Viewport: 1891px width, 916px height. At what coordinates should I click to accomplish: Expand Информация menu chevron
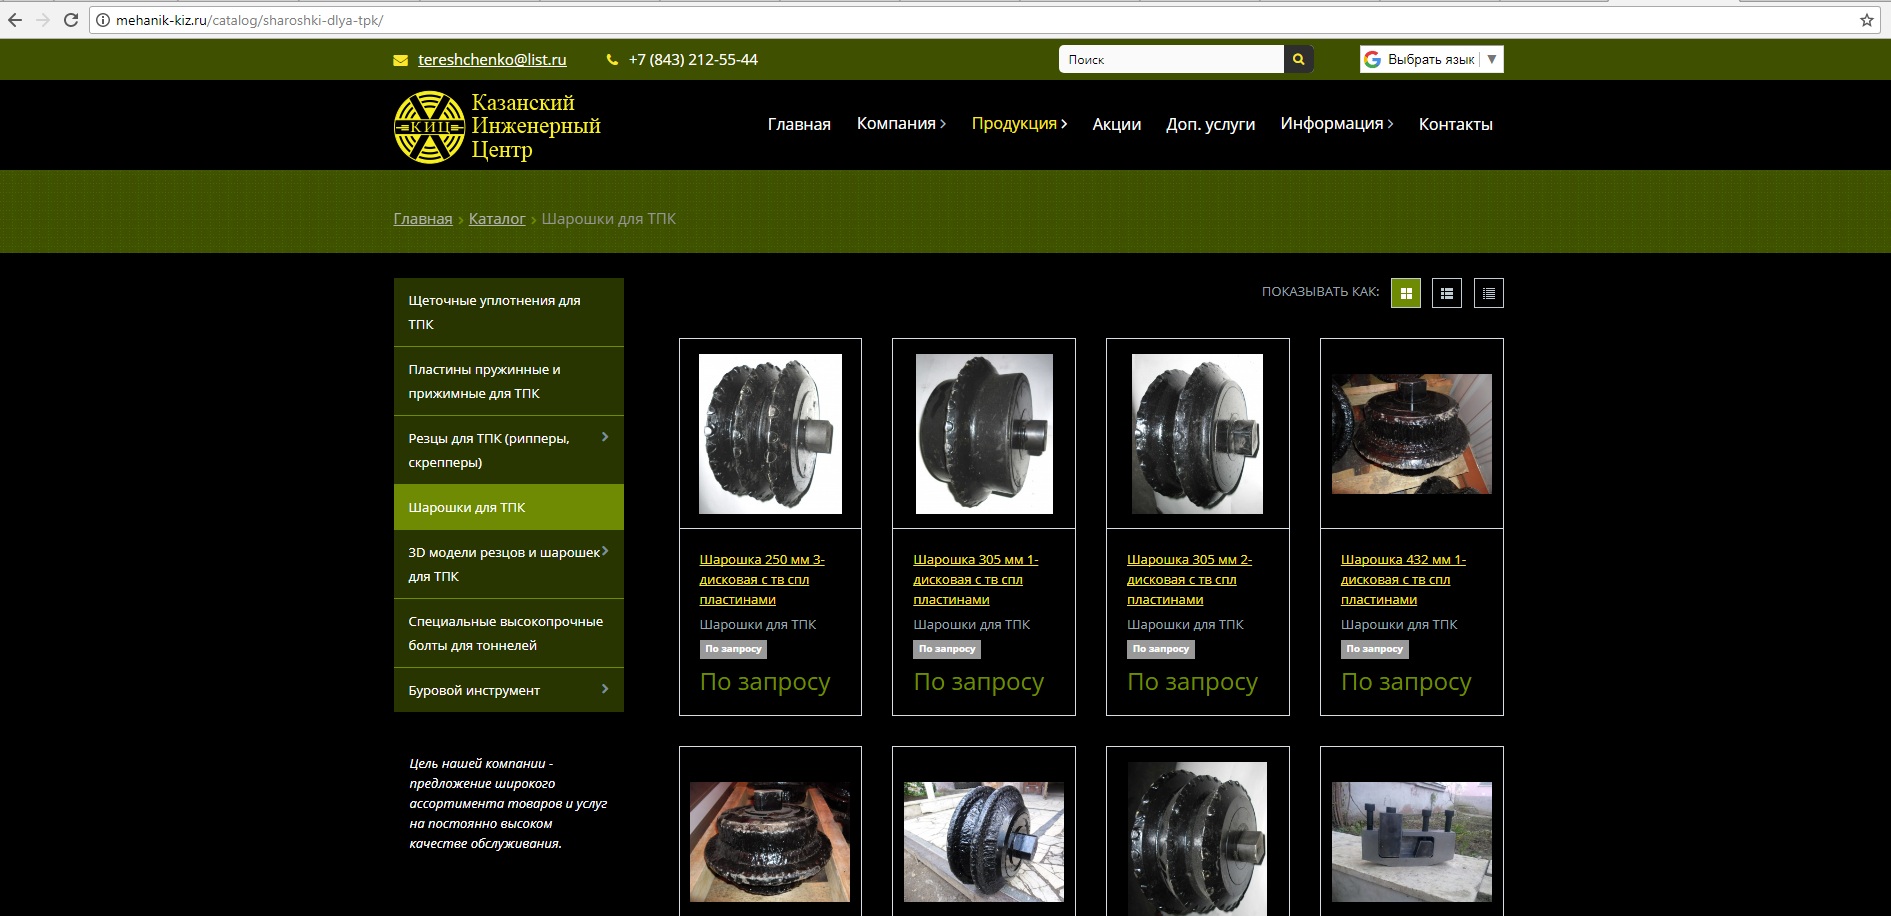pos(1390,124)
